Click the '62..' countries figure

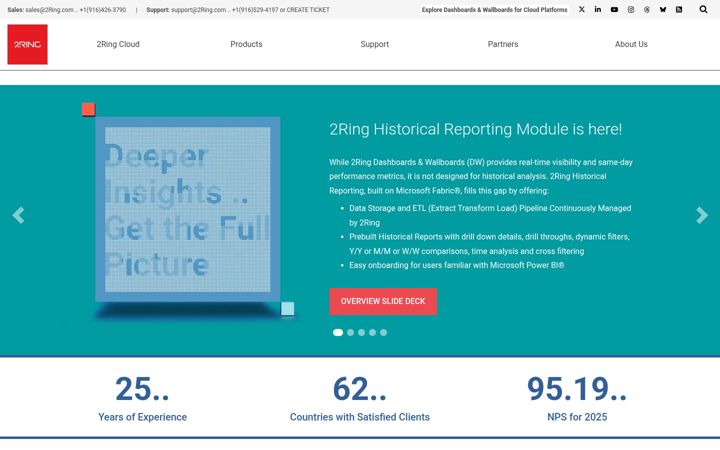[360, 389]
